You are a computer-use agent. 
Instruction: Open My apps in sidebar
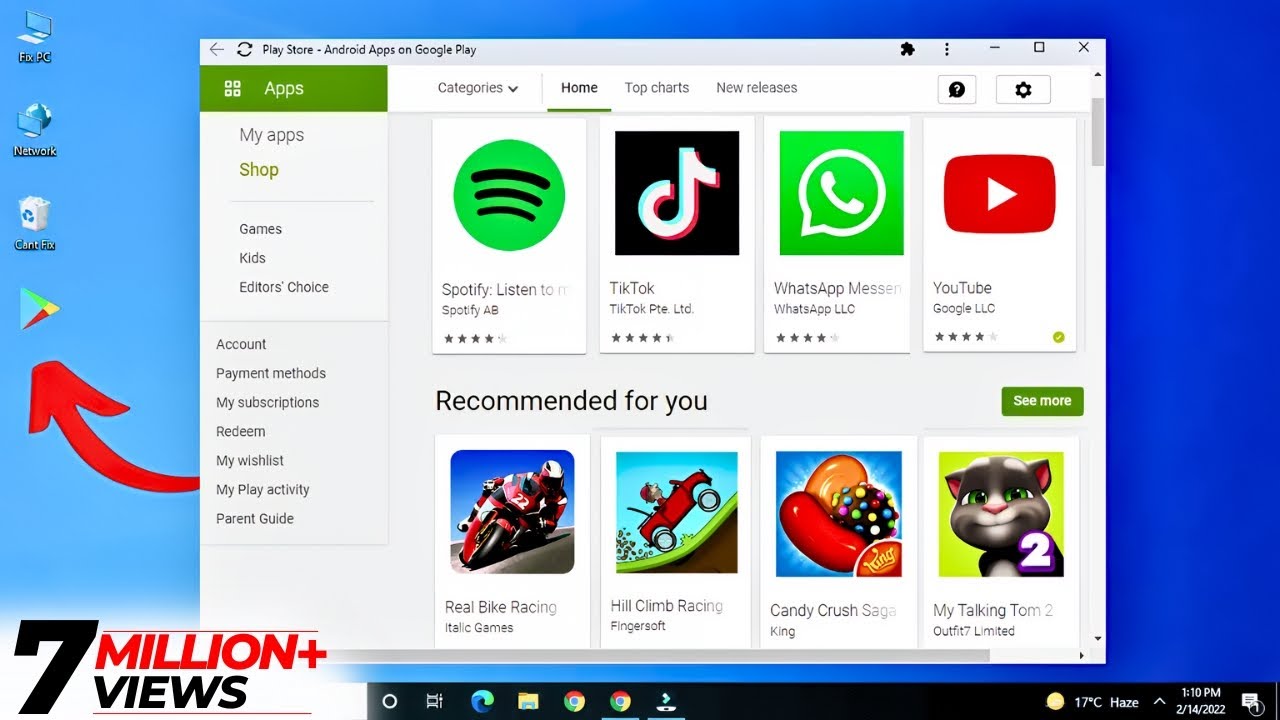[x=271, y=135]
